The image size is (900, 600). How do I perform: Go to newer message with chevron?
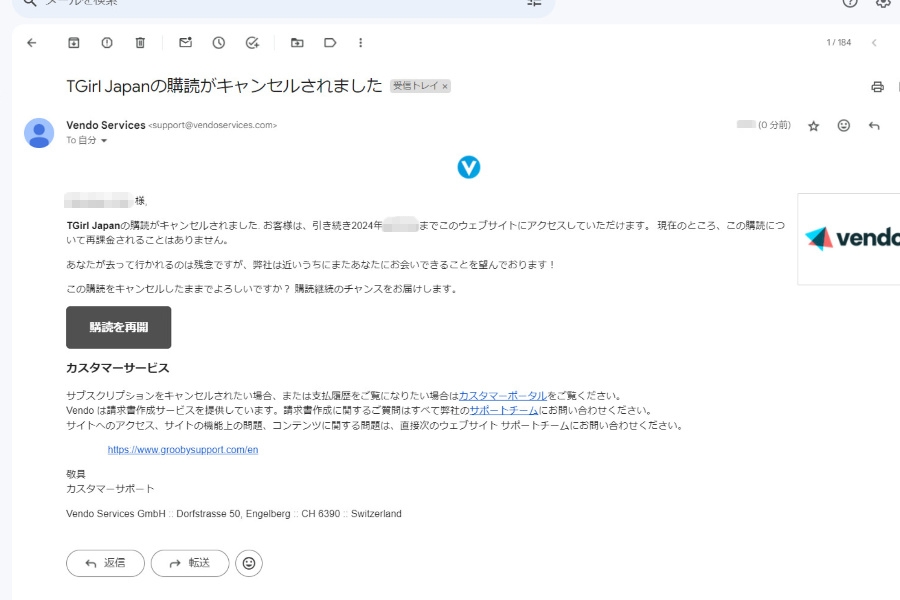pyautogui.click(x=874, y=42)
